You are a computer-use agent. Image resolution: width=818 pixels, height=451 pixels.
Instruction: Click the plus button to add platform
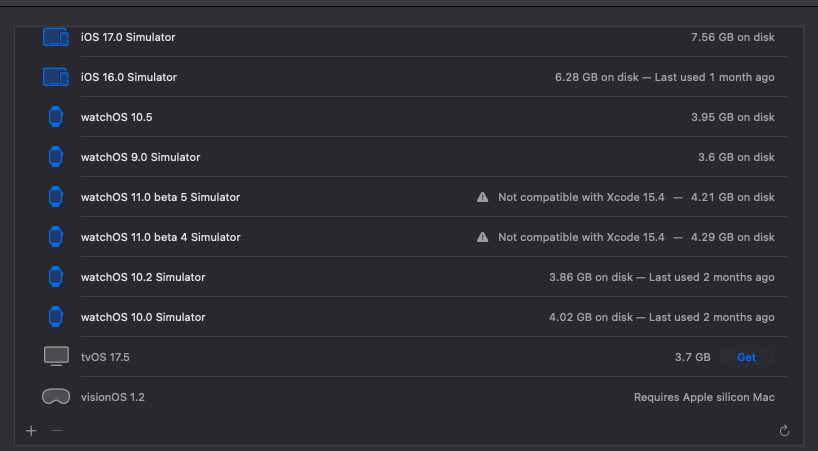[31, 430]
